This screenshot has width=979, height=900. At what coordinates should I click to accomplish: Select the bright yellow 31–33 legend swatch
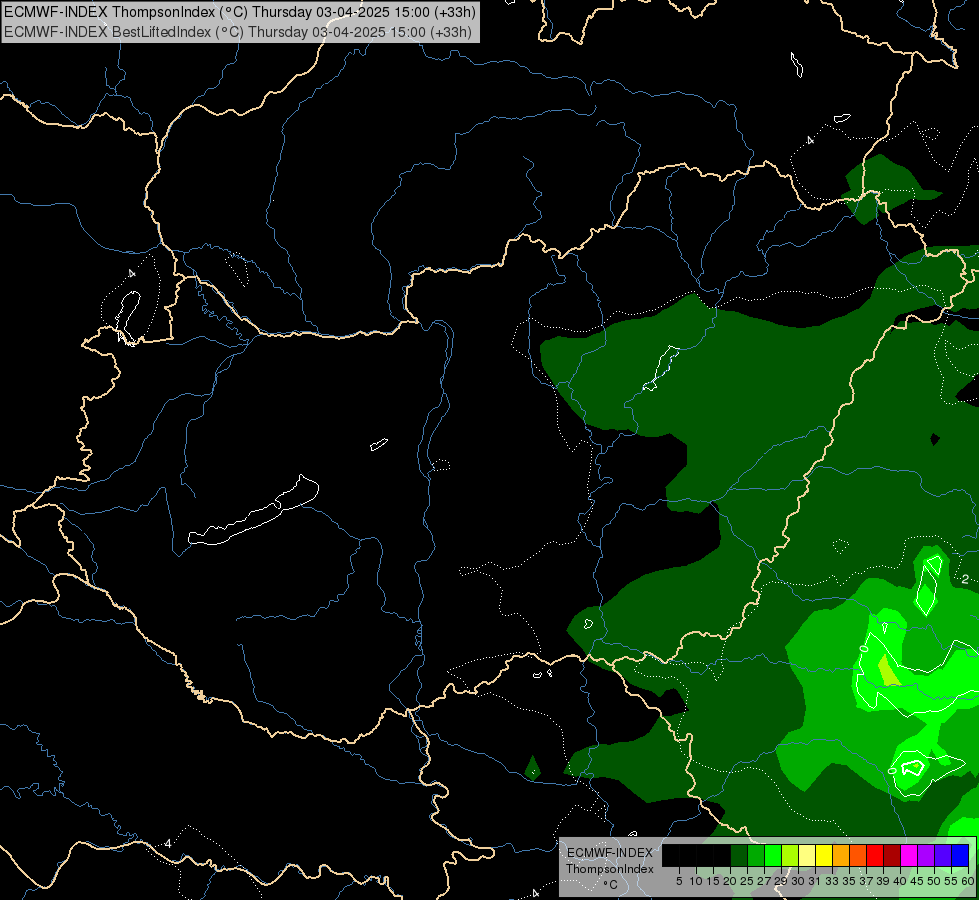pos(824,855)
